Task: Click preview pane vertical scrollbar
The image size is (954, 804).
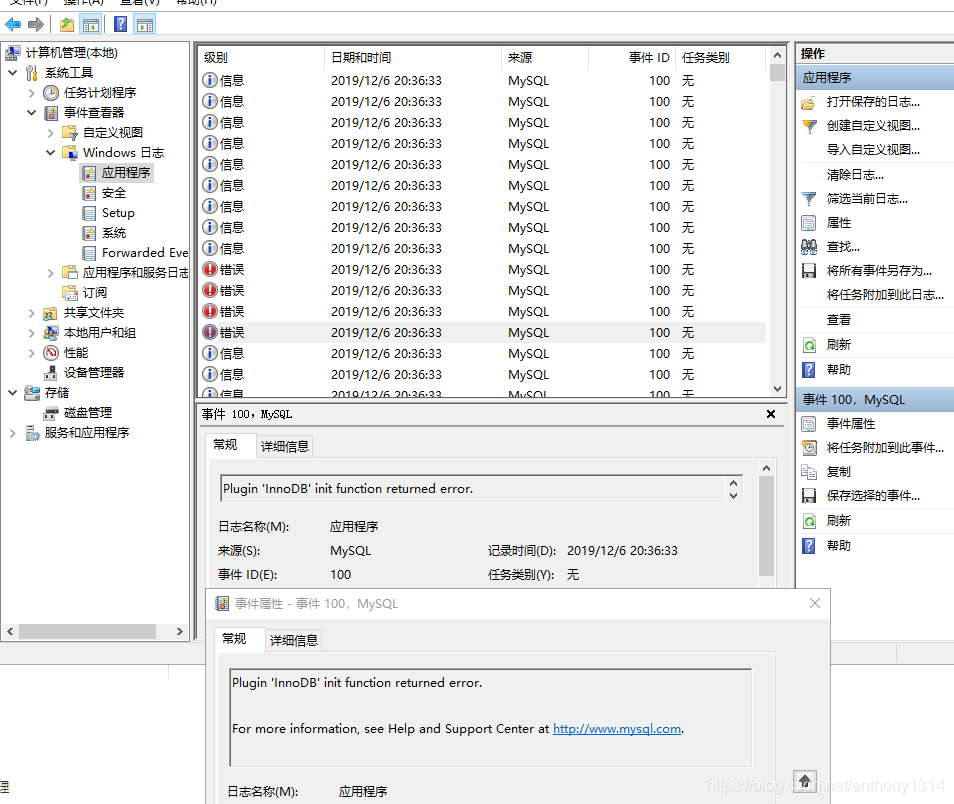Action: [767, 526]
